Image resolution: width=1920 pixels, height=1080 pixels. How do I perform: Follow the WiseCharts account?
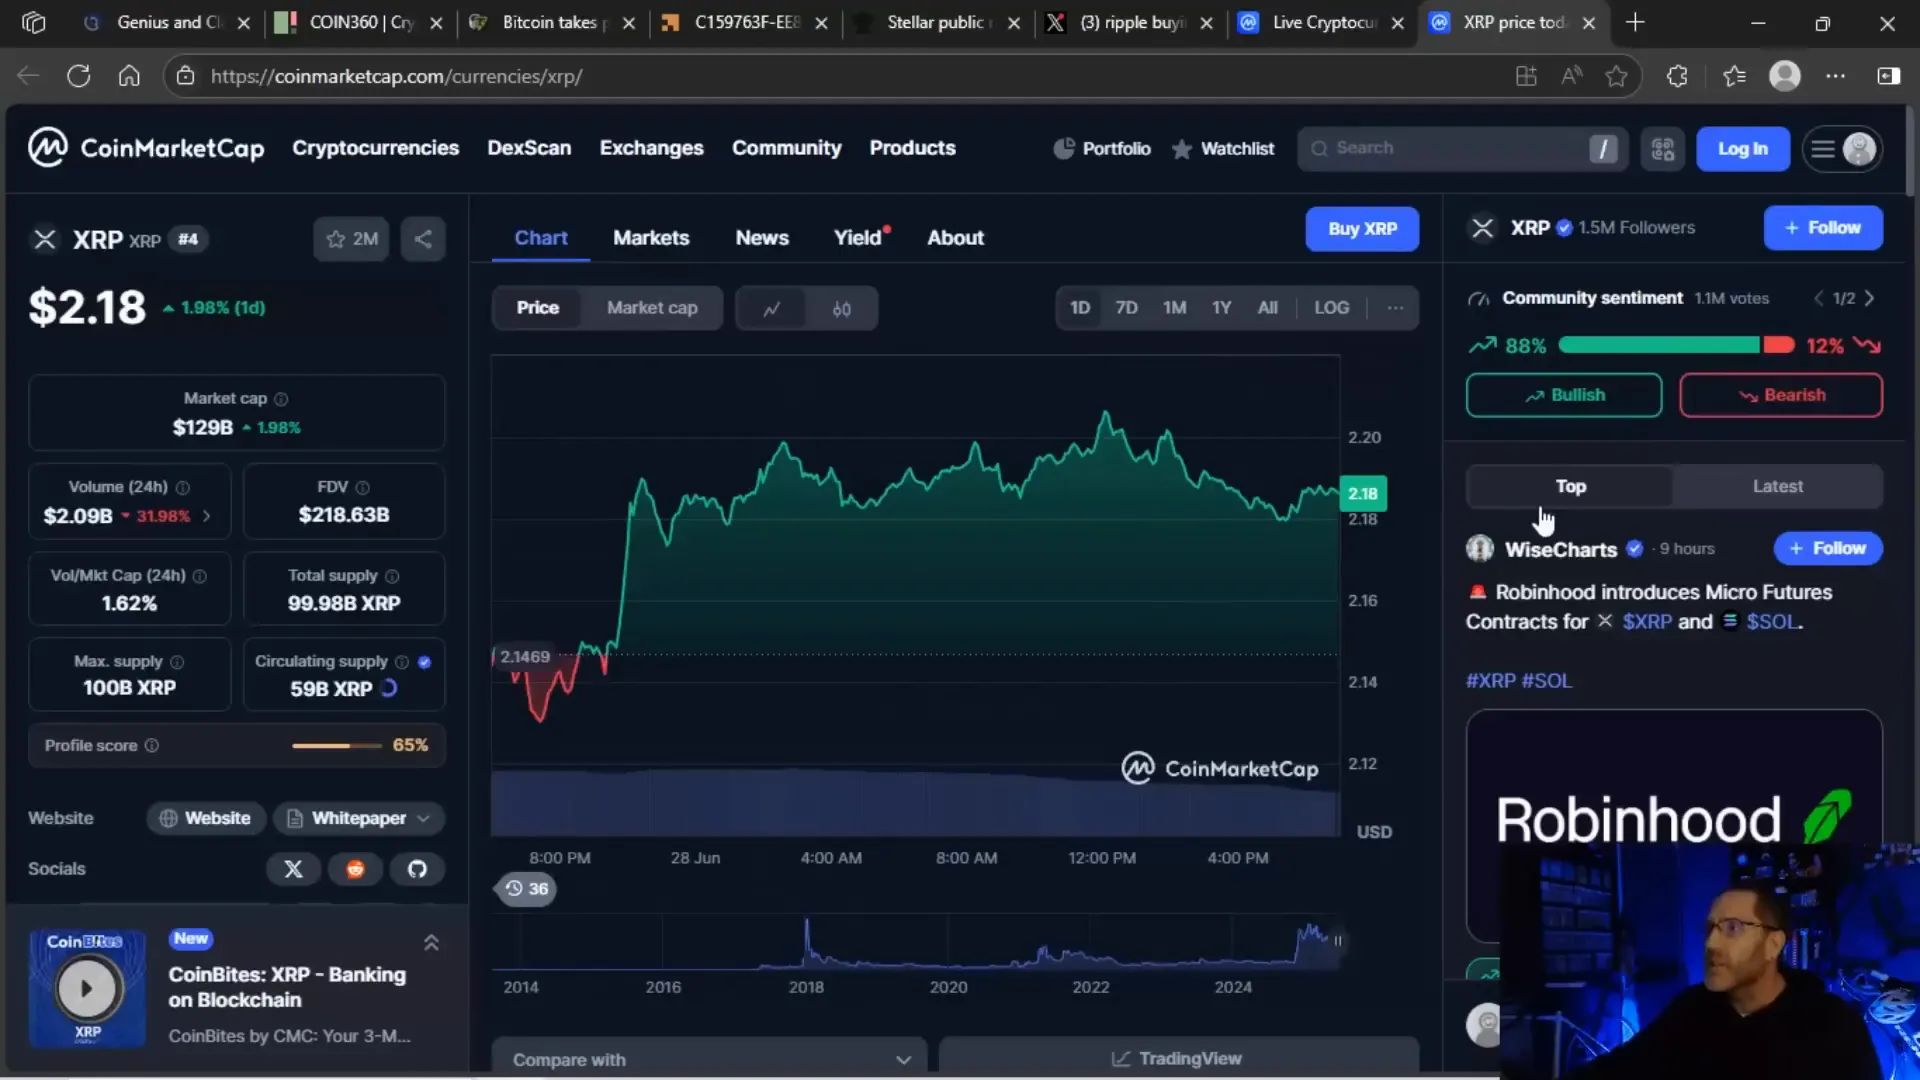(x=1828, y=548)
